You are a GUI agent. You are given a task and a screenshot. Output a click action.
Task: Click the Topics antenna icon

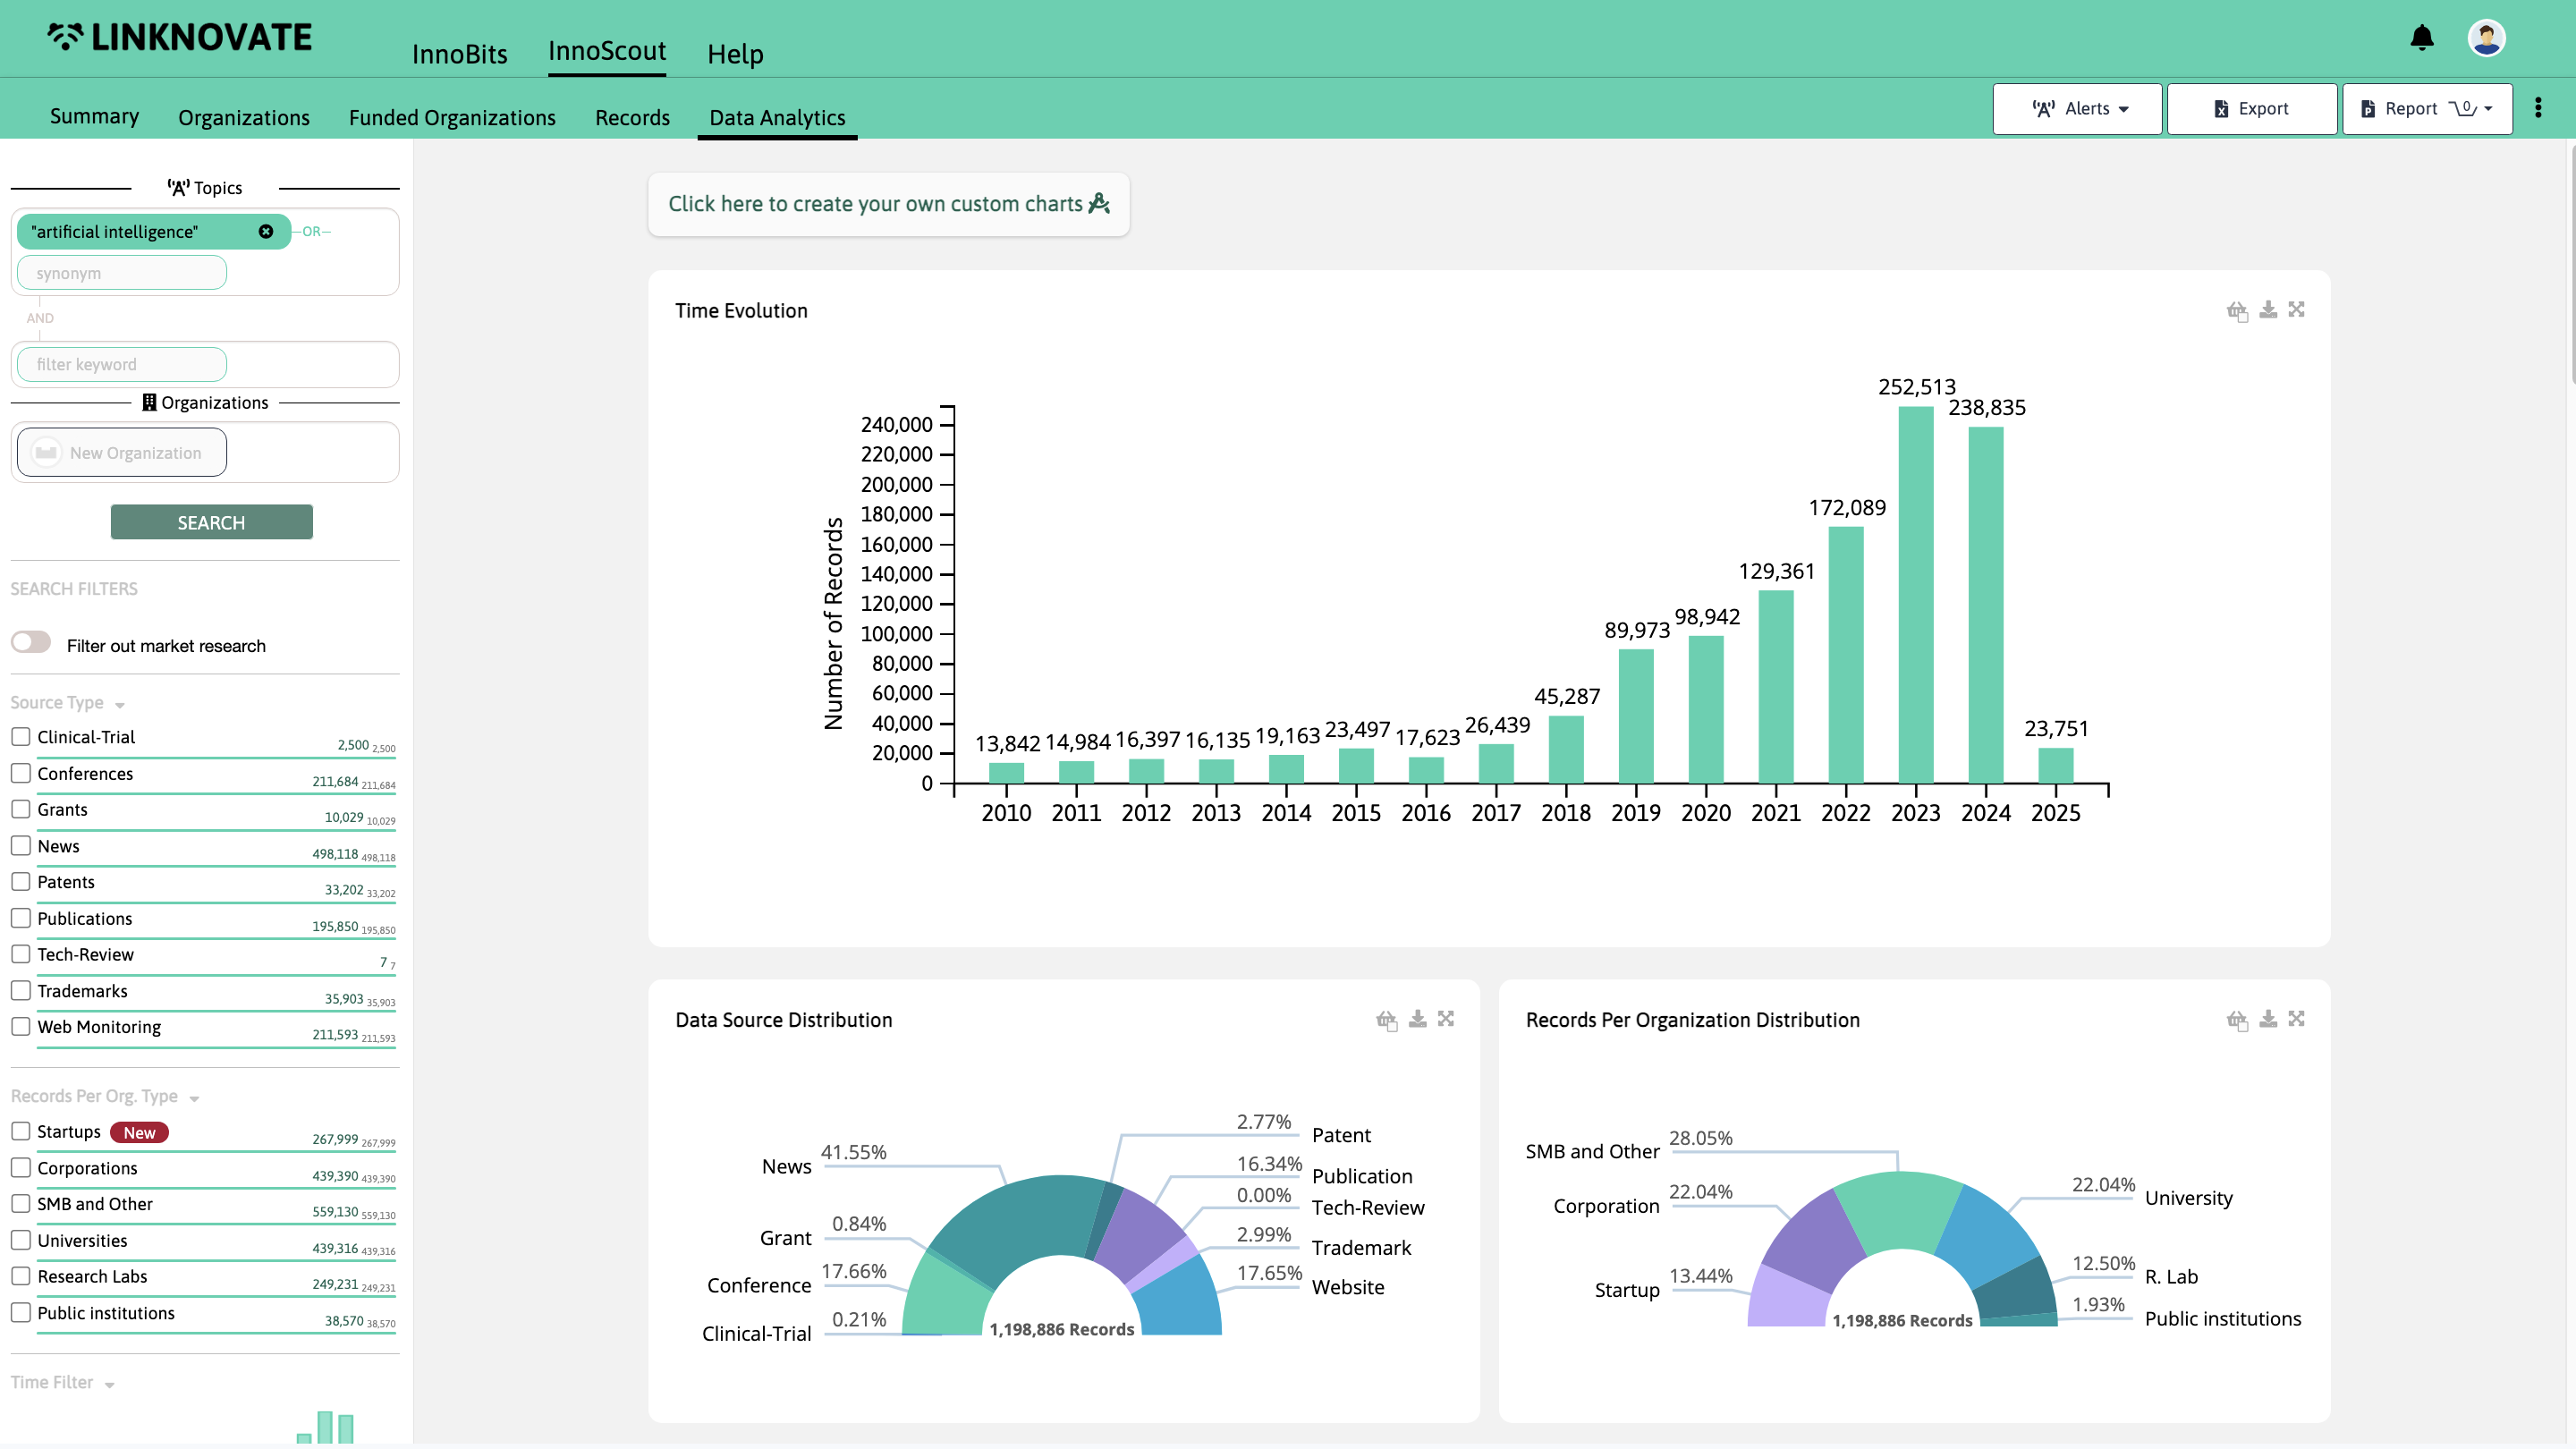pyautogui.click(x=178, y=188)
